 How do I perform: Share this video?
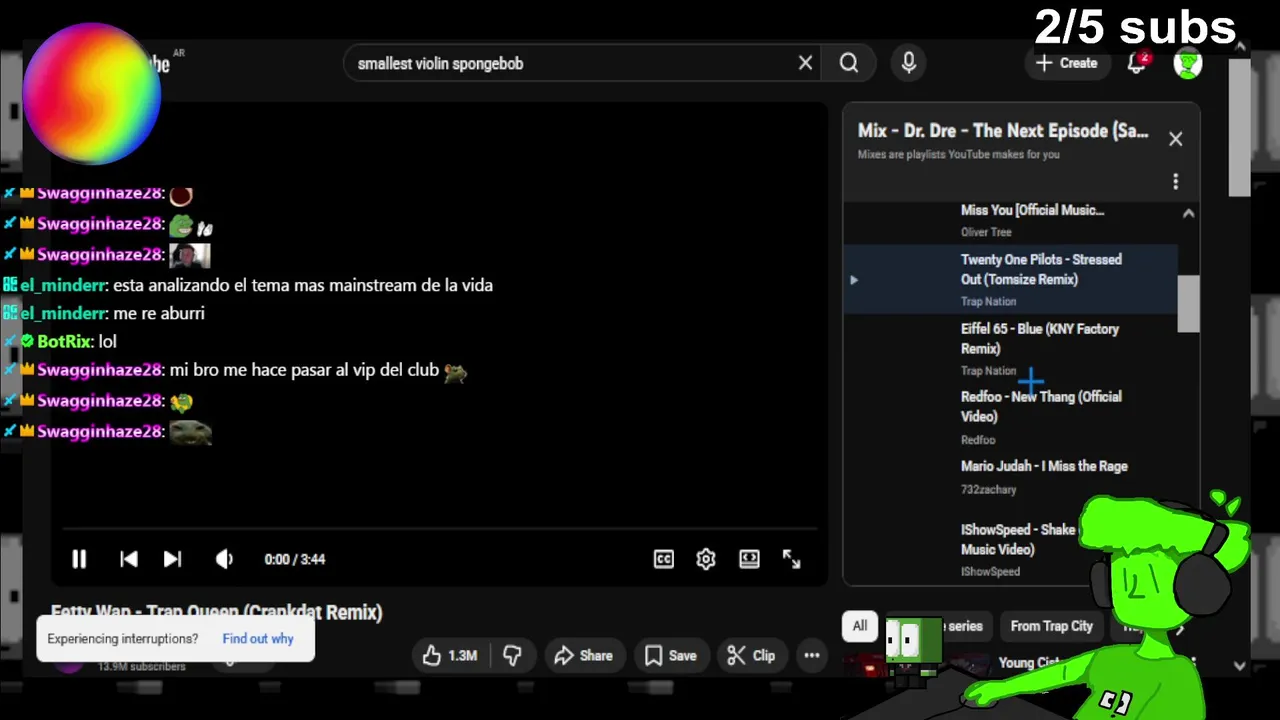[x=583, y=656]
